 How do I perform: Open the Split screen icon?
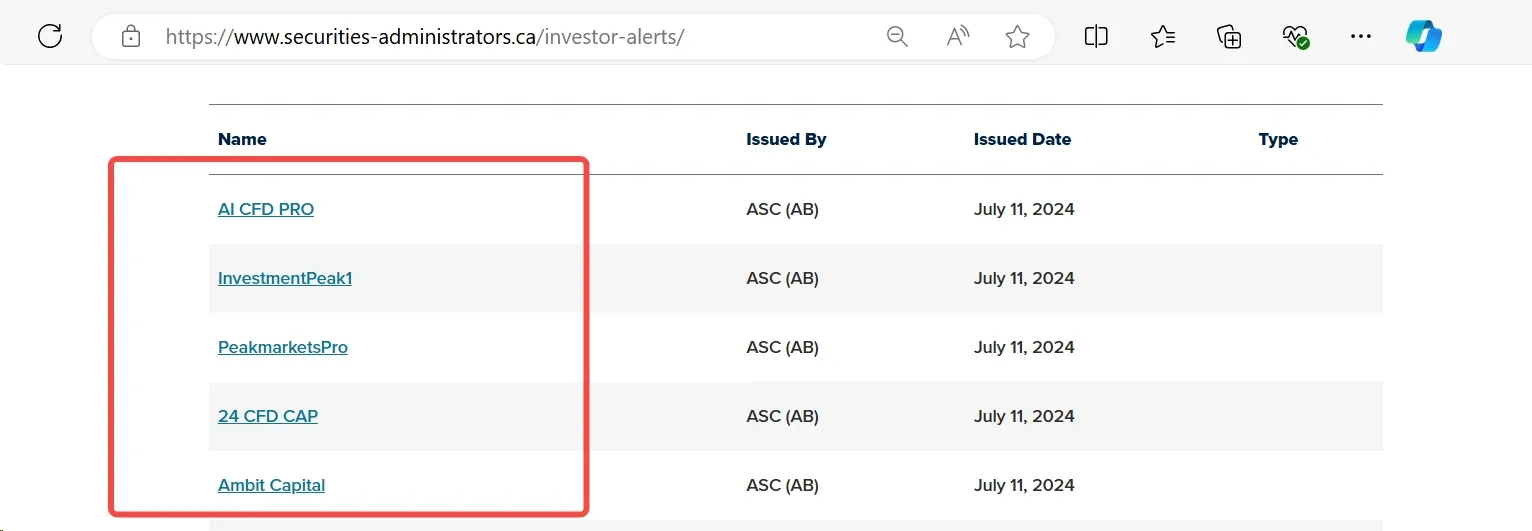coord(1096,37)
